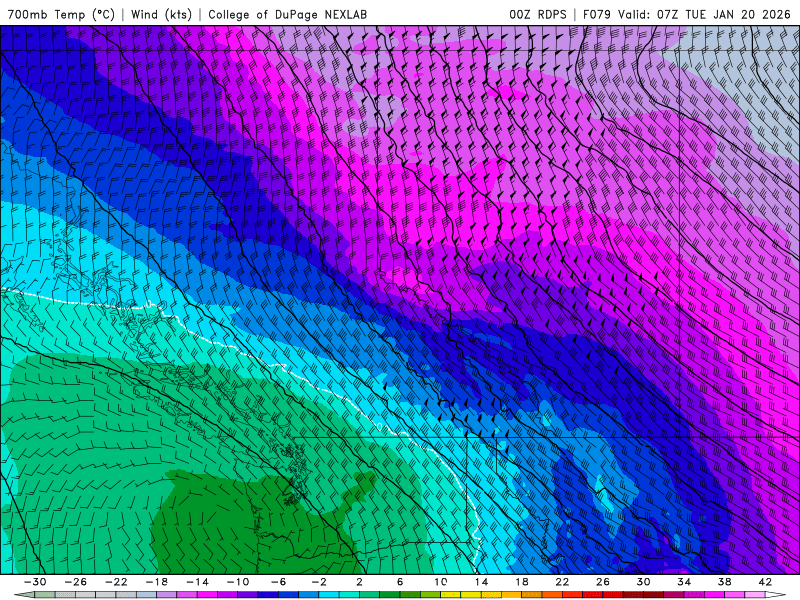The height and width of the screenshot is (600, 800).
Task: Click the red swatch beneath the 26 label
Action: click(x=593, y=595)
